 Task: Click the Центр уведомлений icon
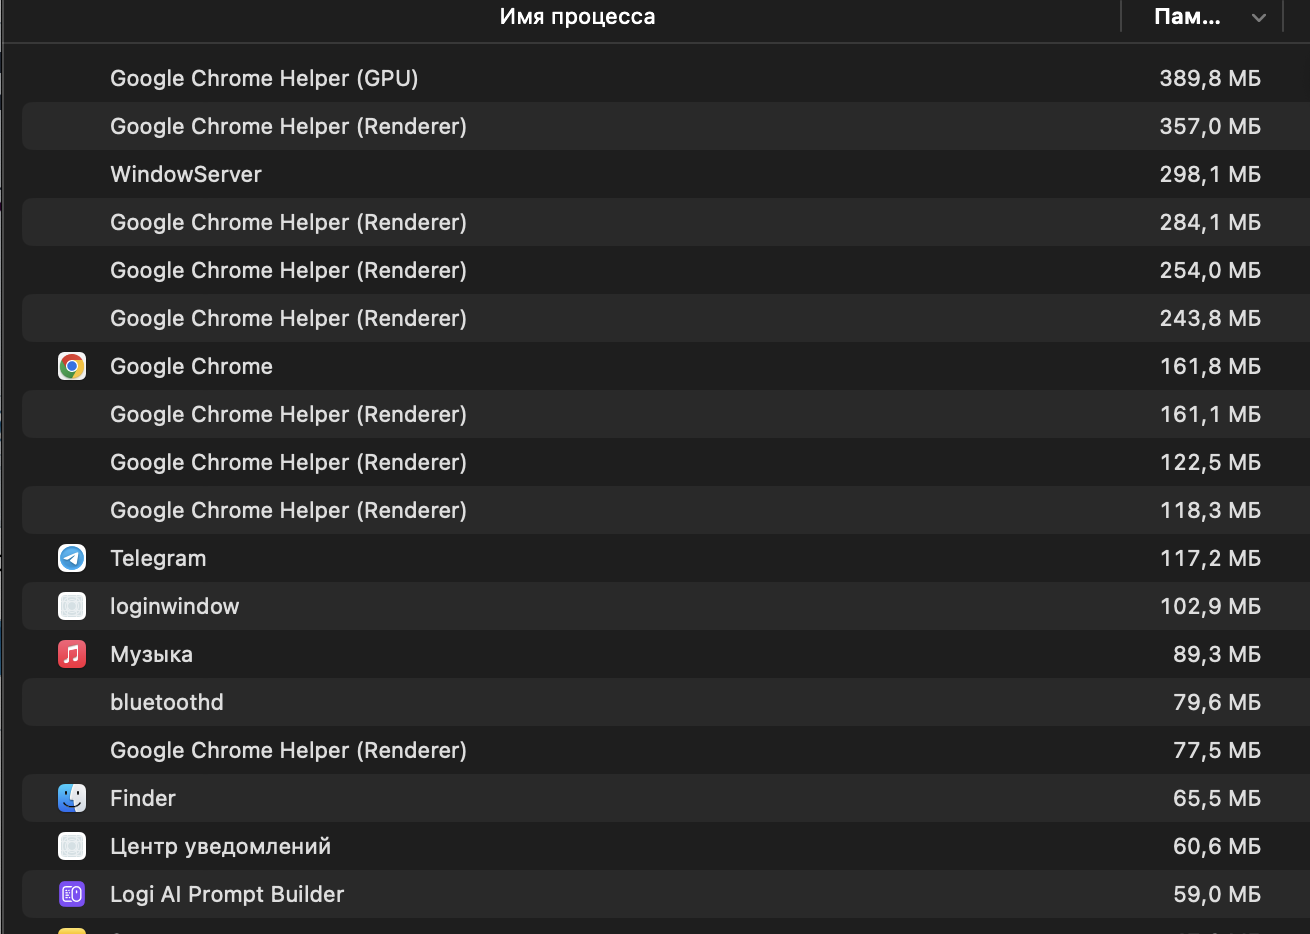point(72,846)
